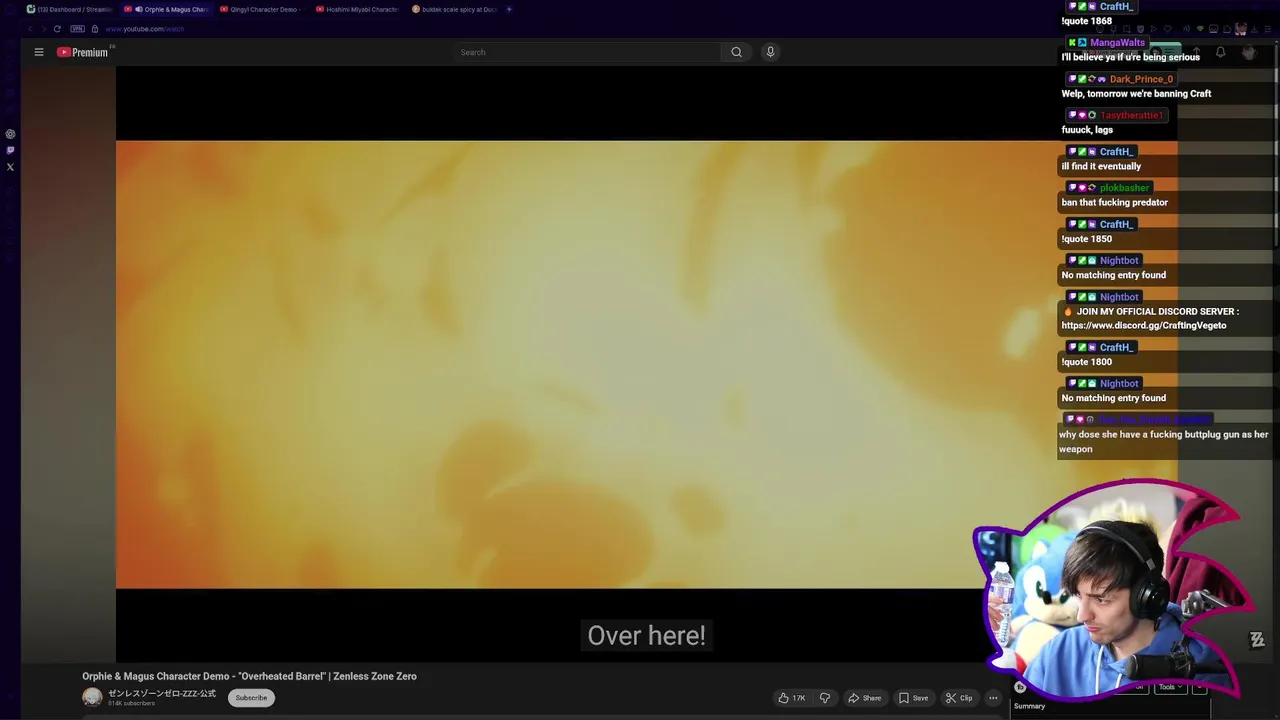Viewport: 1280px width, 720px height.
Task: Open the Discord invite link in chat
Action: tap(1144, 325)
